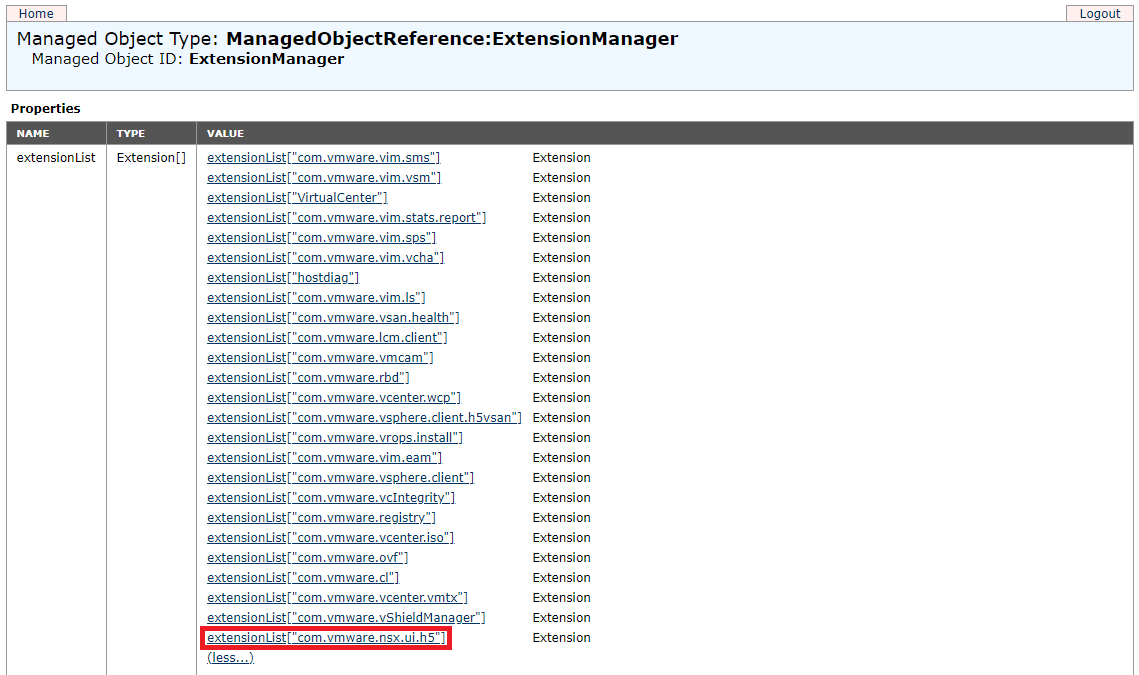
Task: Select Extension label beside com.vmware.vim.sms
Action: (x=562, y=158)
